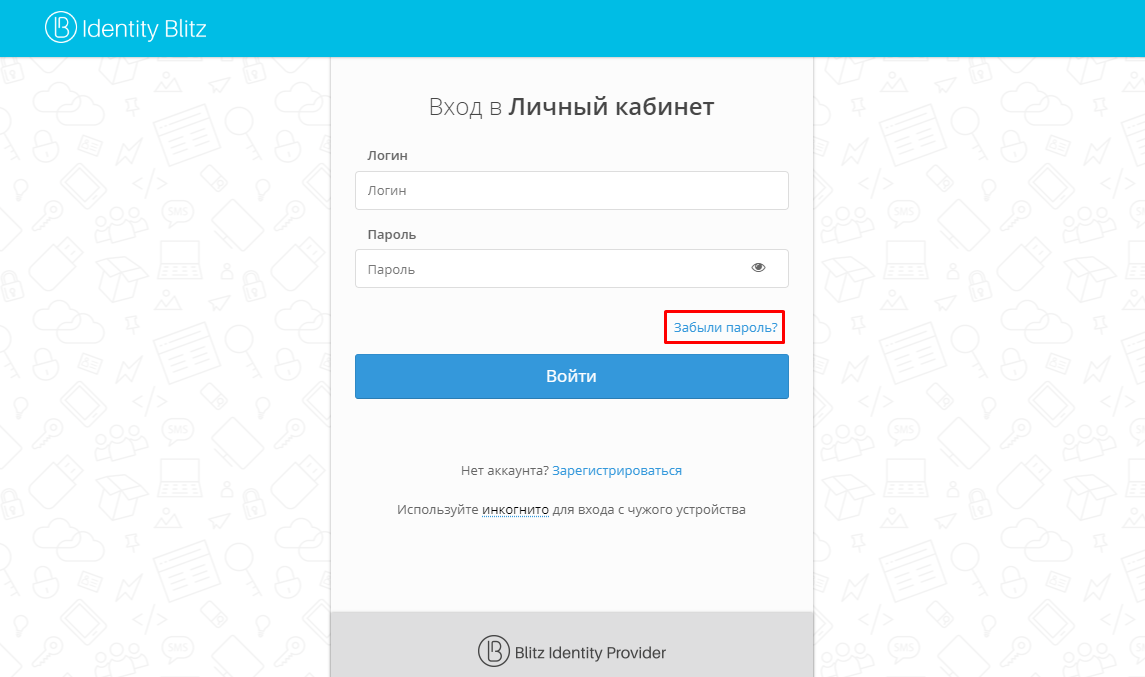Click the "Нет аккаунта?" text
The height and width of the screenshot is (677, 1145).
point(504,470)
